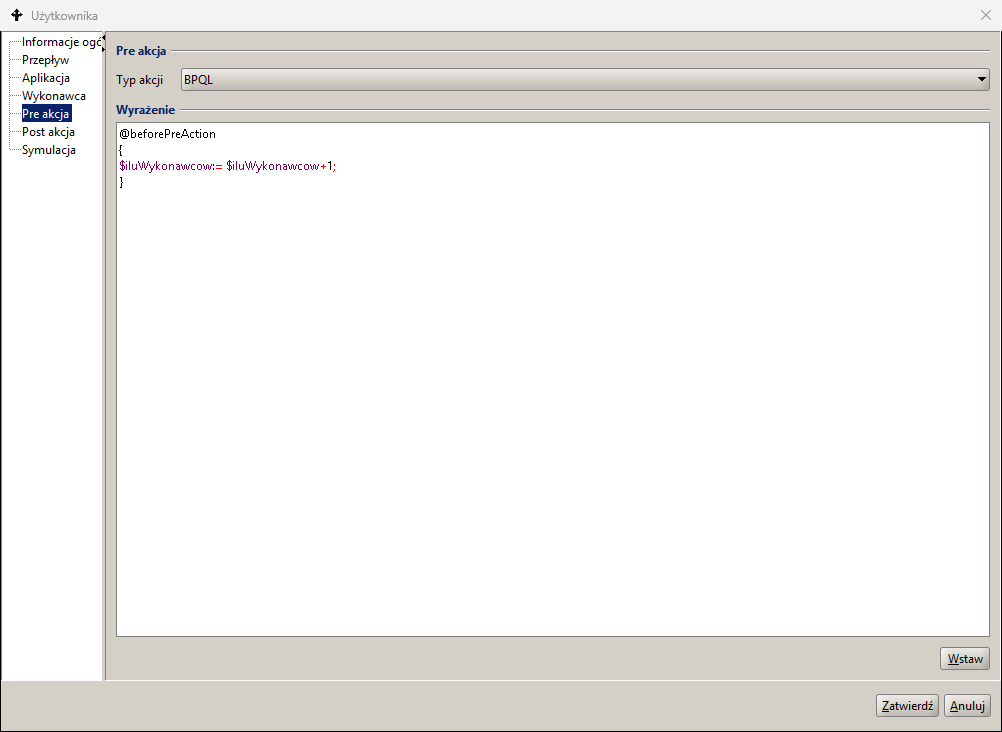This screenshot has height=732, width=1002.
Task: Click inside the Wyrażenie expression editor
Action: pos(553,380)
